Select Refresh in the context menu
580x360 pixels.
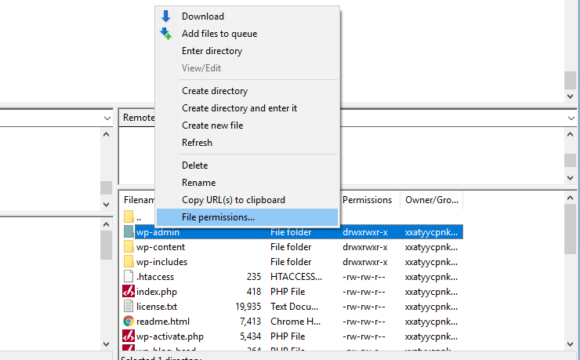click(x=197, y=143)
